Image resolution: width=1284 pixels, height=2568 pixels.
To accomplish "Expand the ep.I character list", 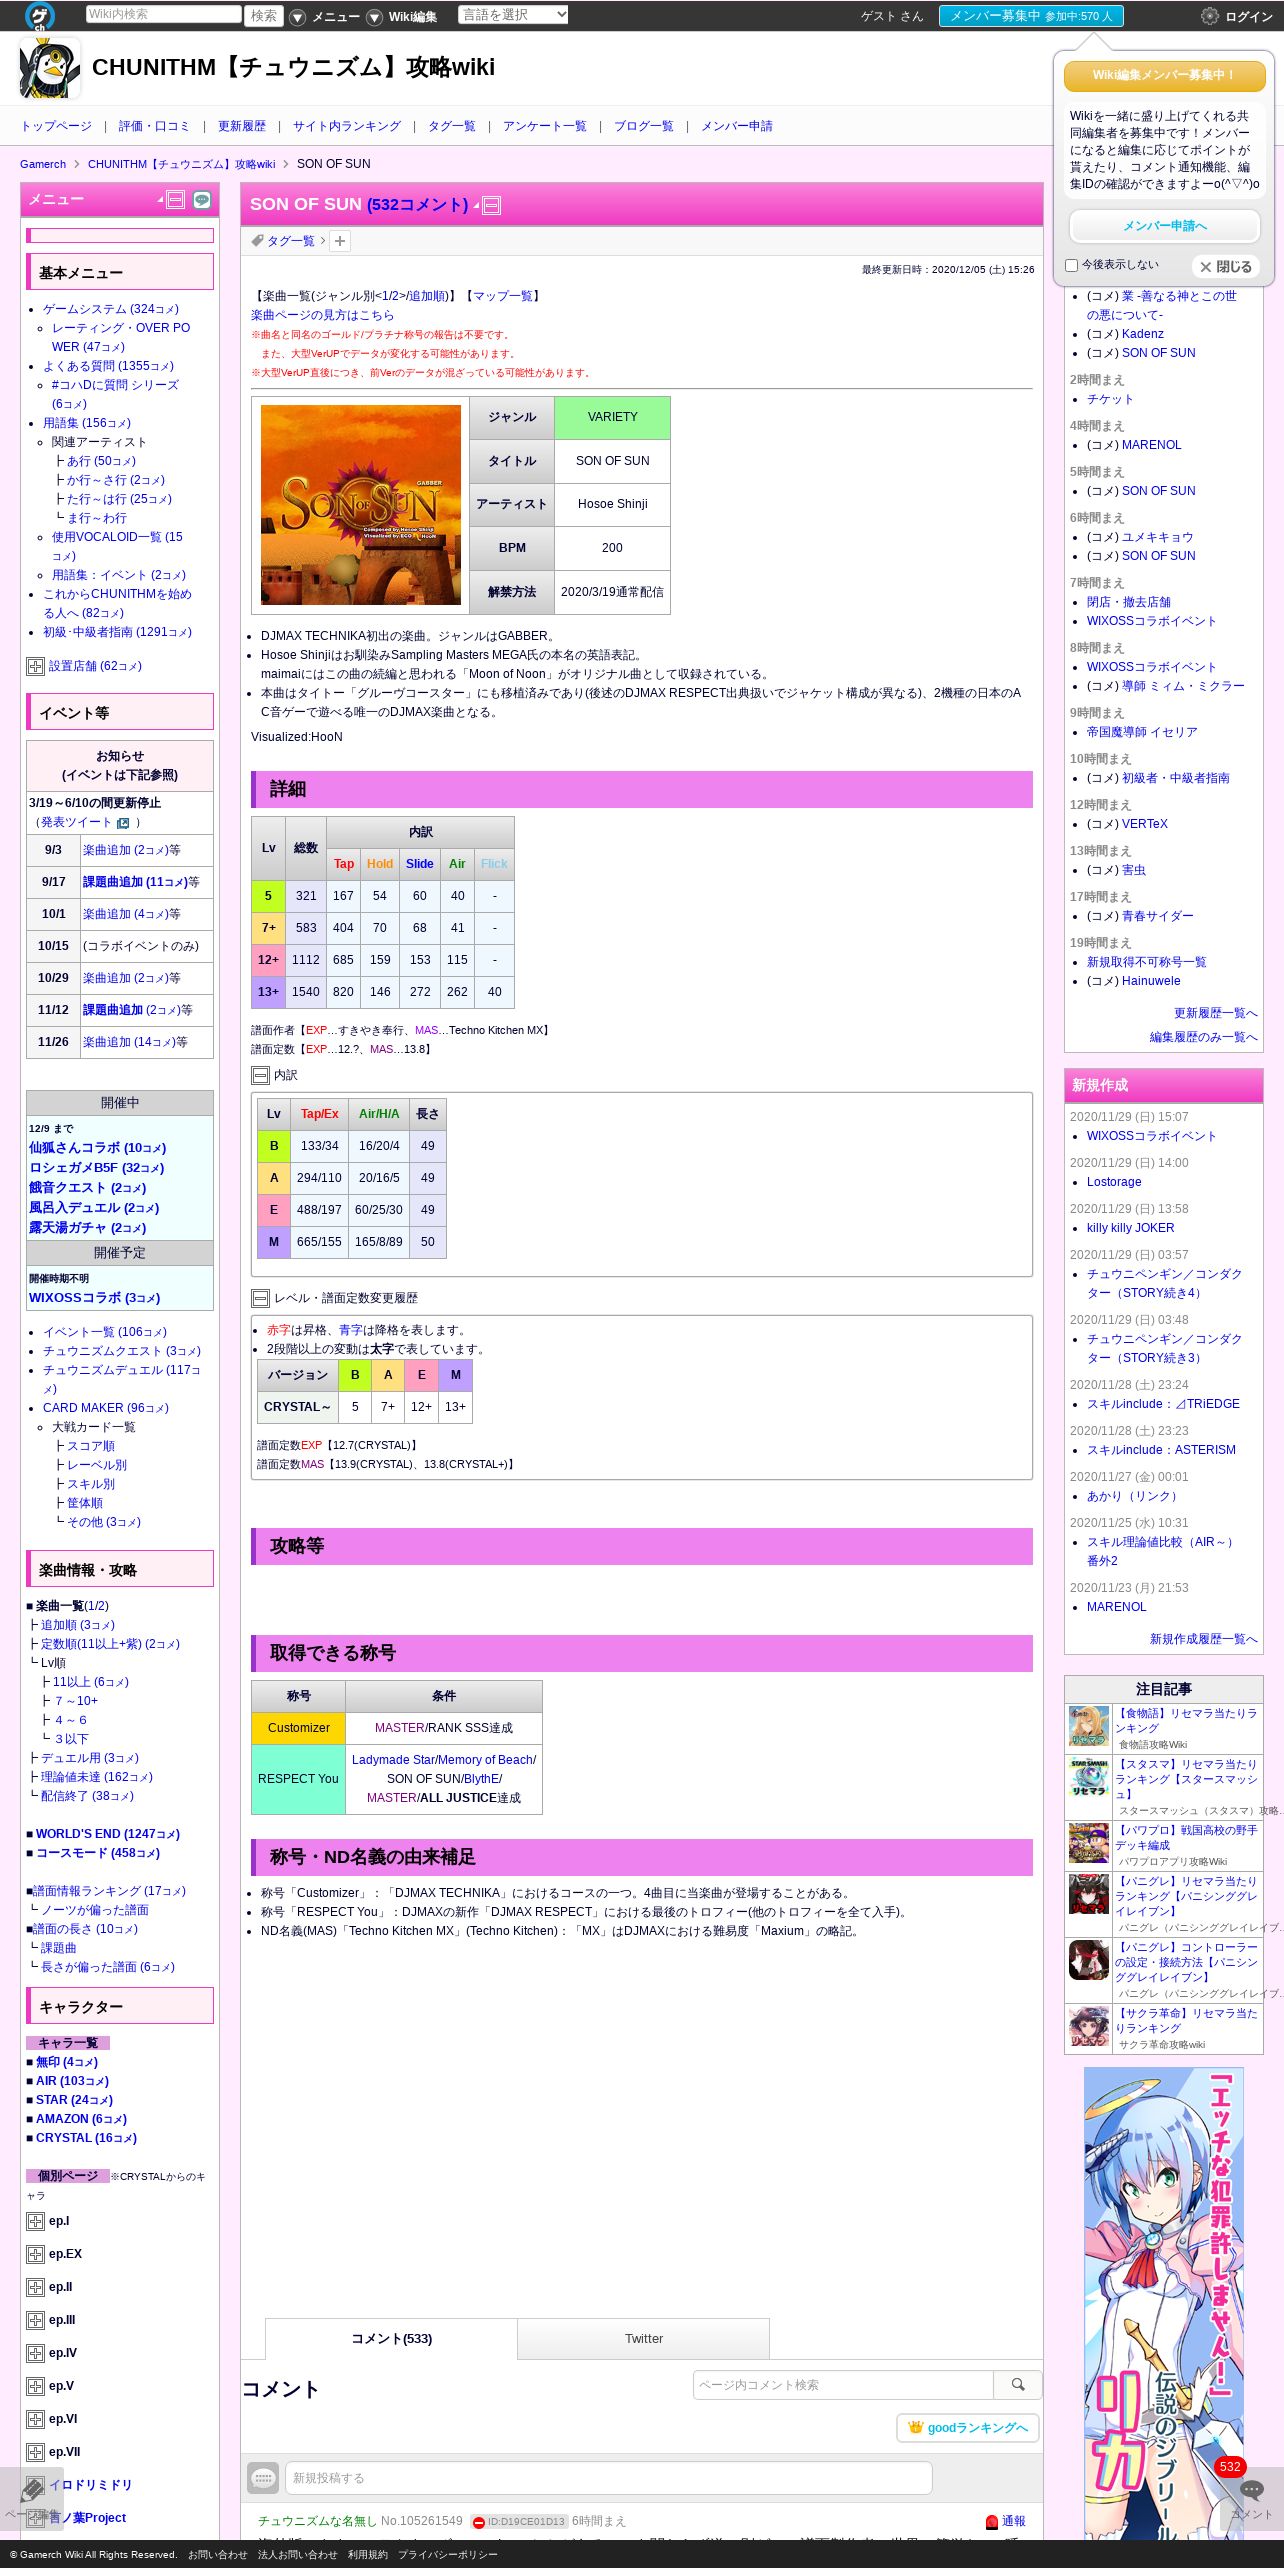I will click(x=35, y=2221).
